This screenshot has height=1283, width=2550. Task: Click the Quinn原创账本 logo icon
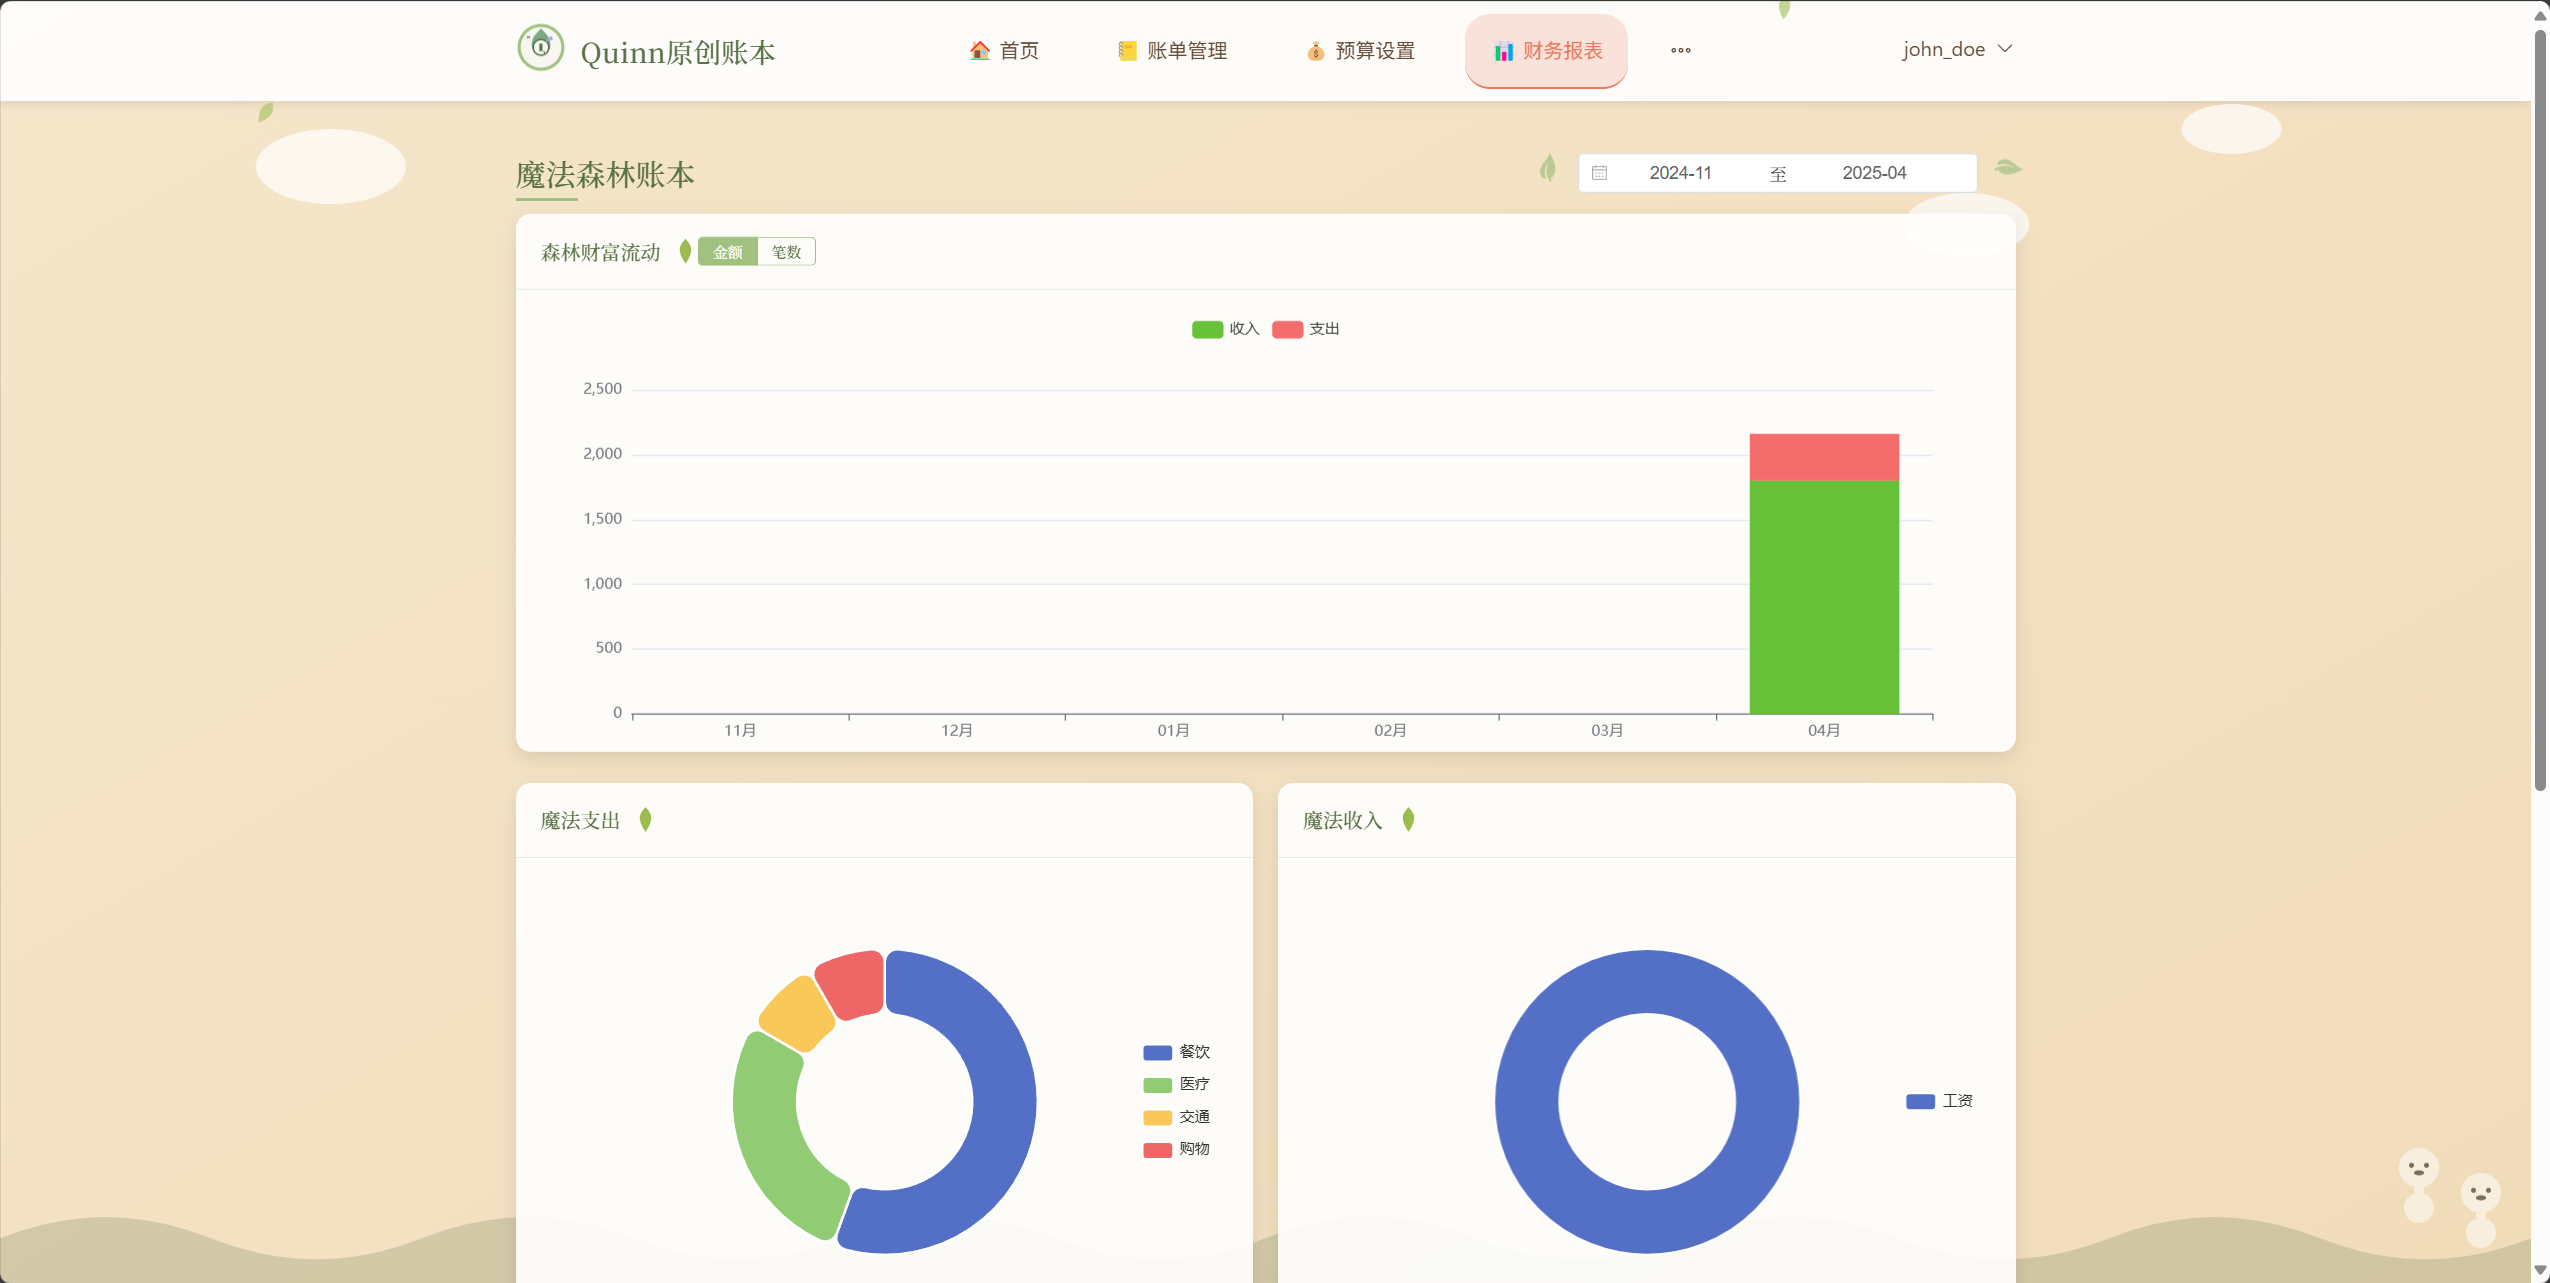(x=540, y=46)
